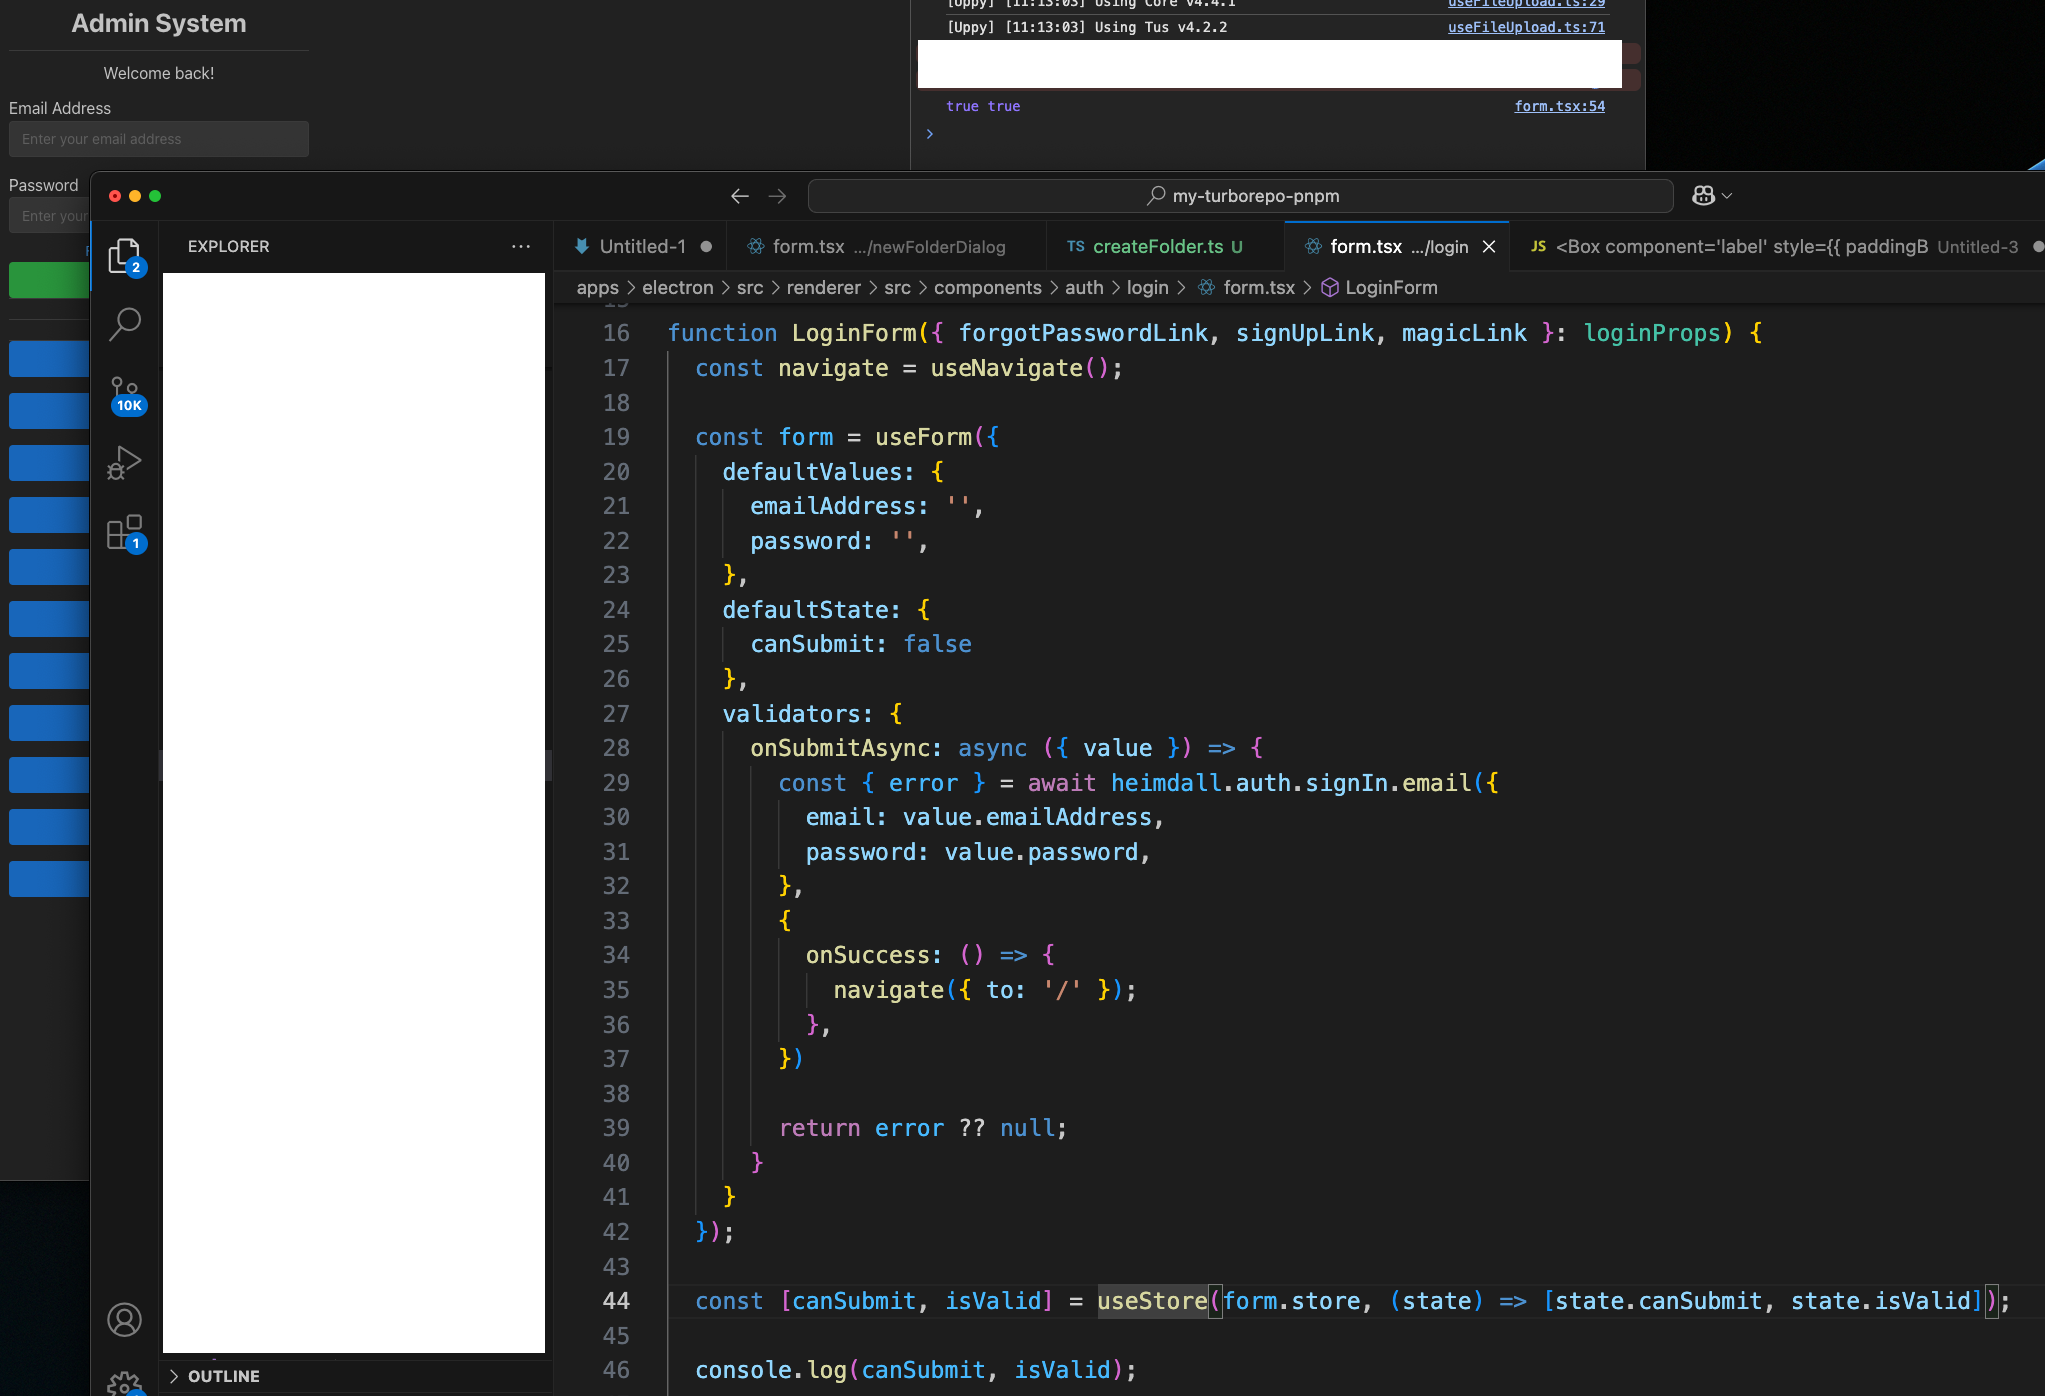This screenshot has height=1396, width=2045.
Task: Expand the Copilot dropdown chevron
Action: click(x=1727, y=196)
